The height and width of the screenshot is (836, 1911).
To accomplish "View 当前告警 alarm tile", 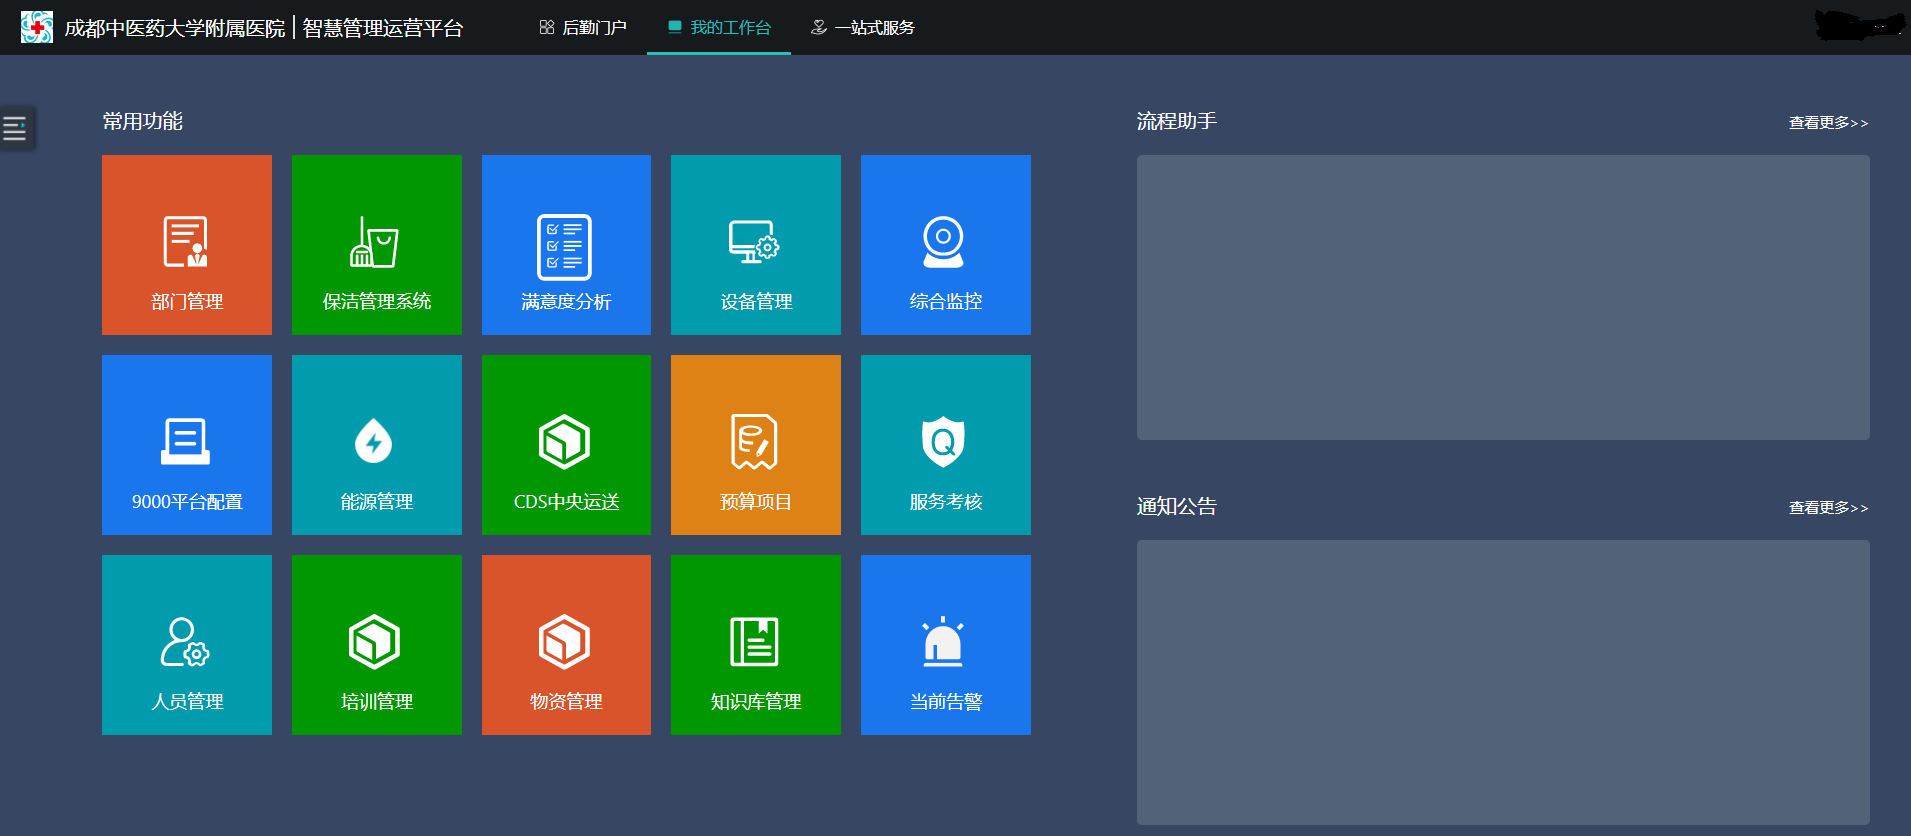I will [946, 645].
